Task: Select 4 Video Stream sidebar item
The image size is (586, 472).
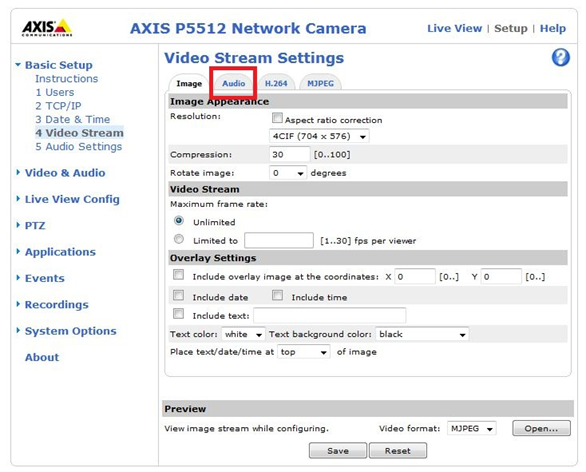Action: pos(79,133)
